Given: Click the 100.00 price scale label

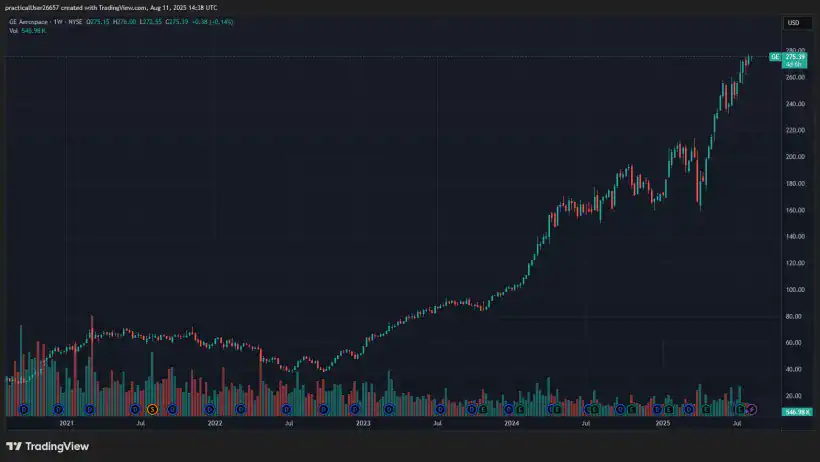Looking at the screenshot, I should point(795,290).
